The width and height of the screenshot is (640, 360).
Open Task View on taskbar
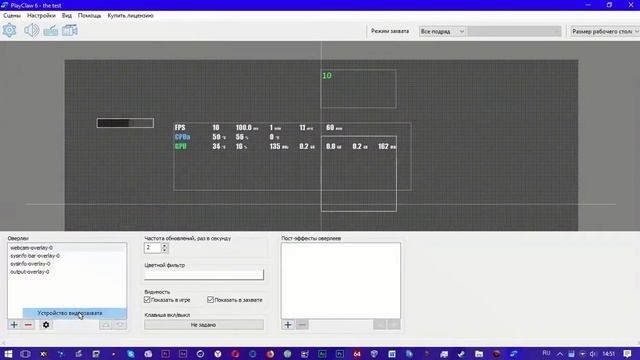point(25,354)
